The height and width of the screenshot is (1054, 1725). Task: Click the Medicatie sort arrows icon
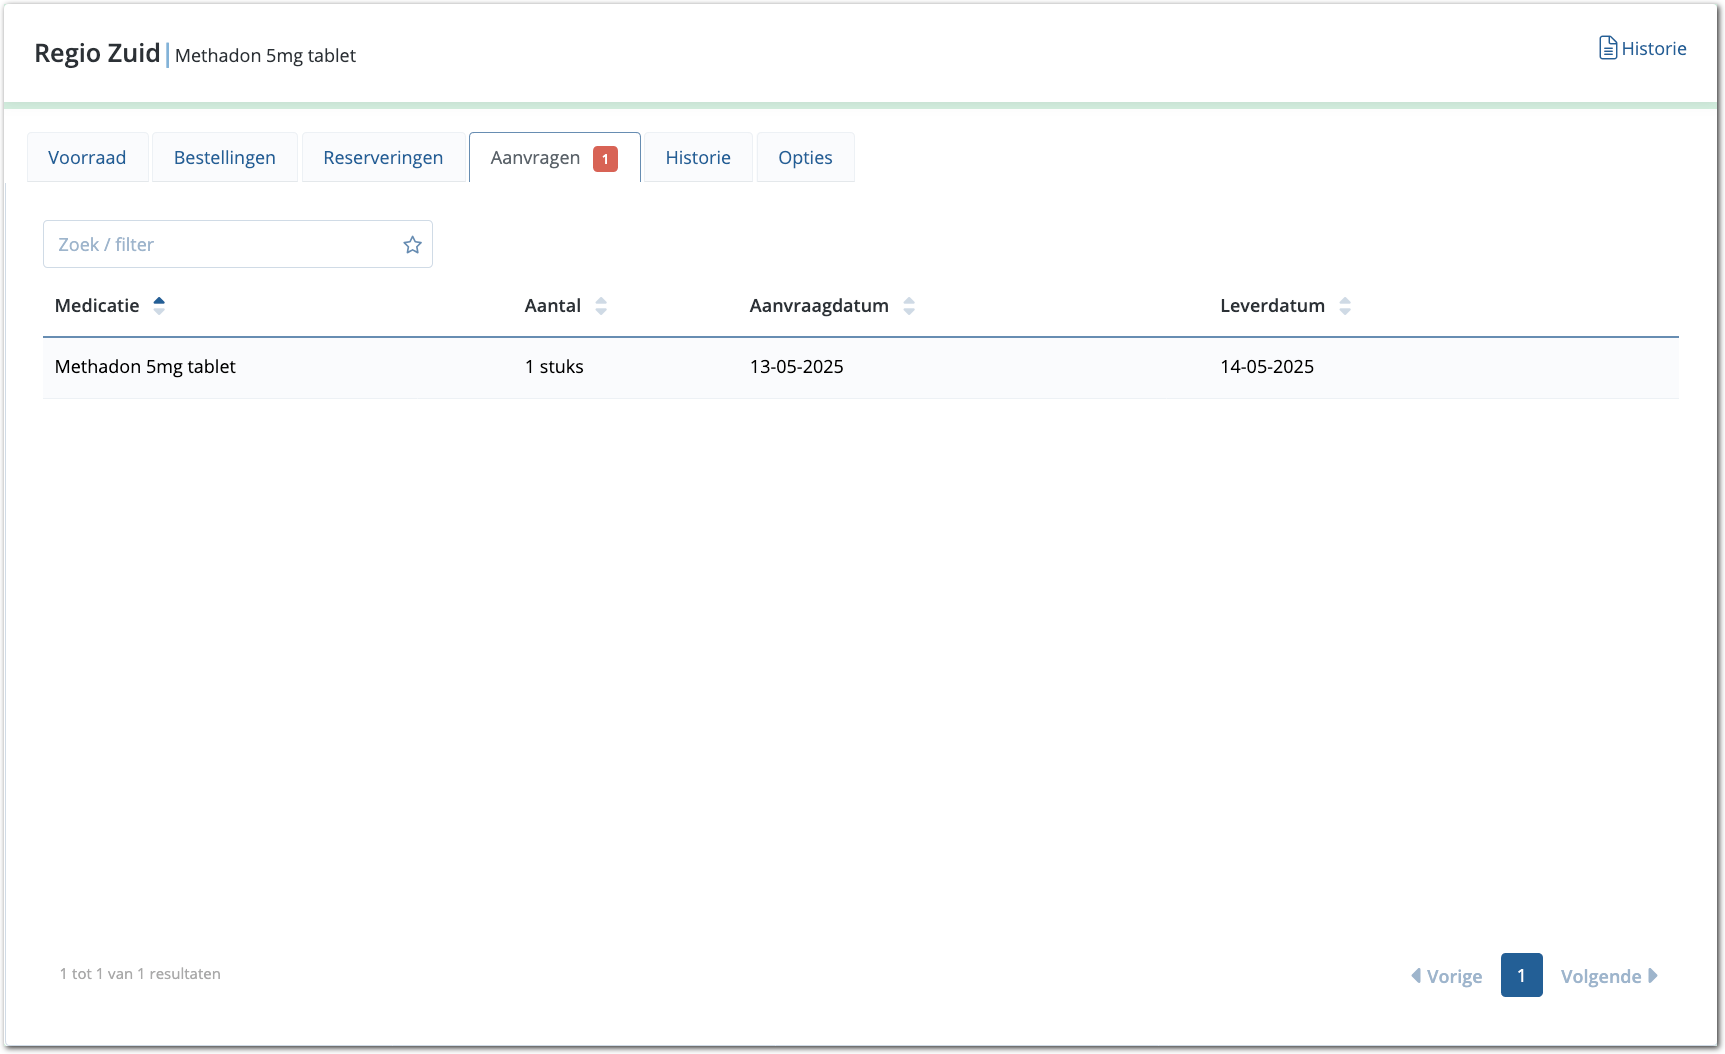click(159, 306)
